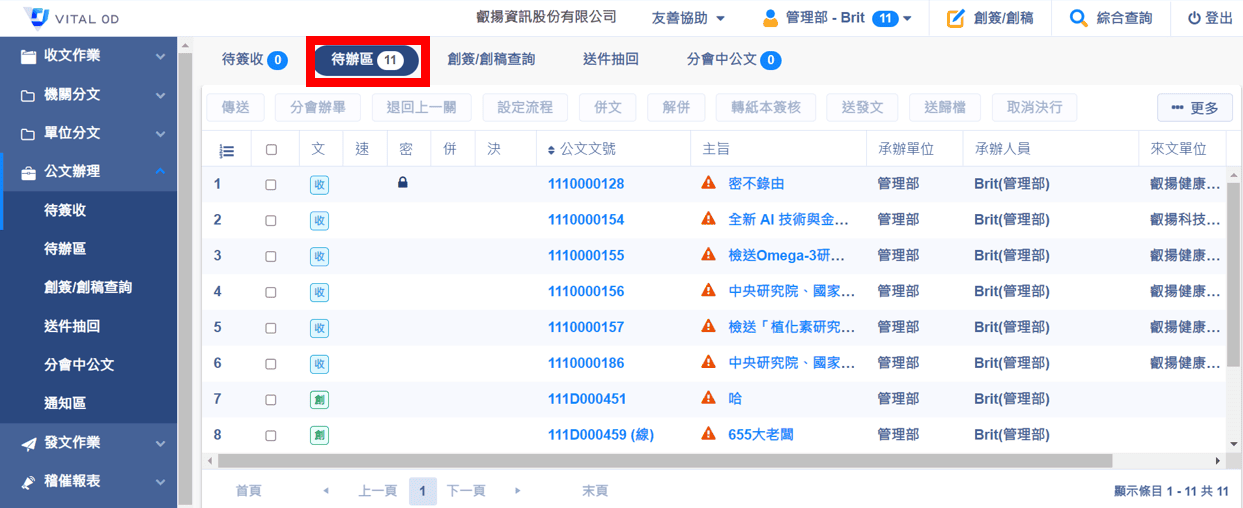Screen dimensions: 1243x508
Task: Click the 創 badge in row 7
Action: pyautogui.click(x=319, y=400)
